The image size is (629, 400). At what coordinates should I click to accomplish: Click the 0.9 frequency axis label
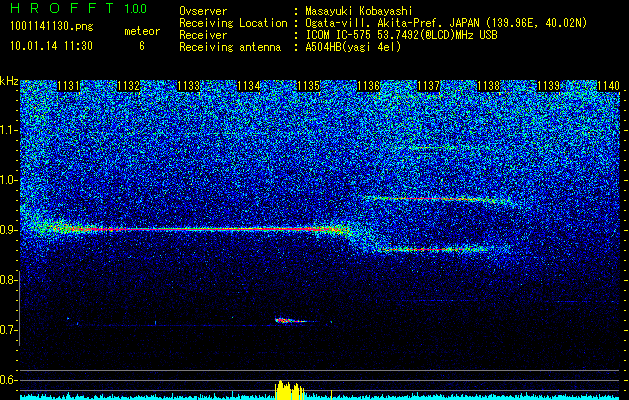tap(9, 230)
